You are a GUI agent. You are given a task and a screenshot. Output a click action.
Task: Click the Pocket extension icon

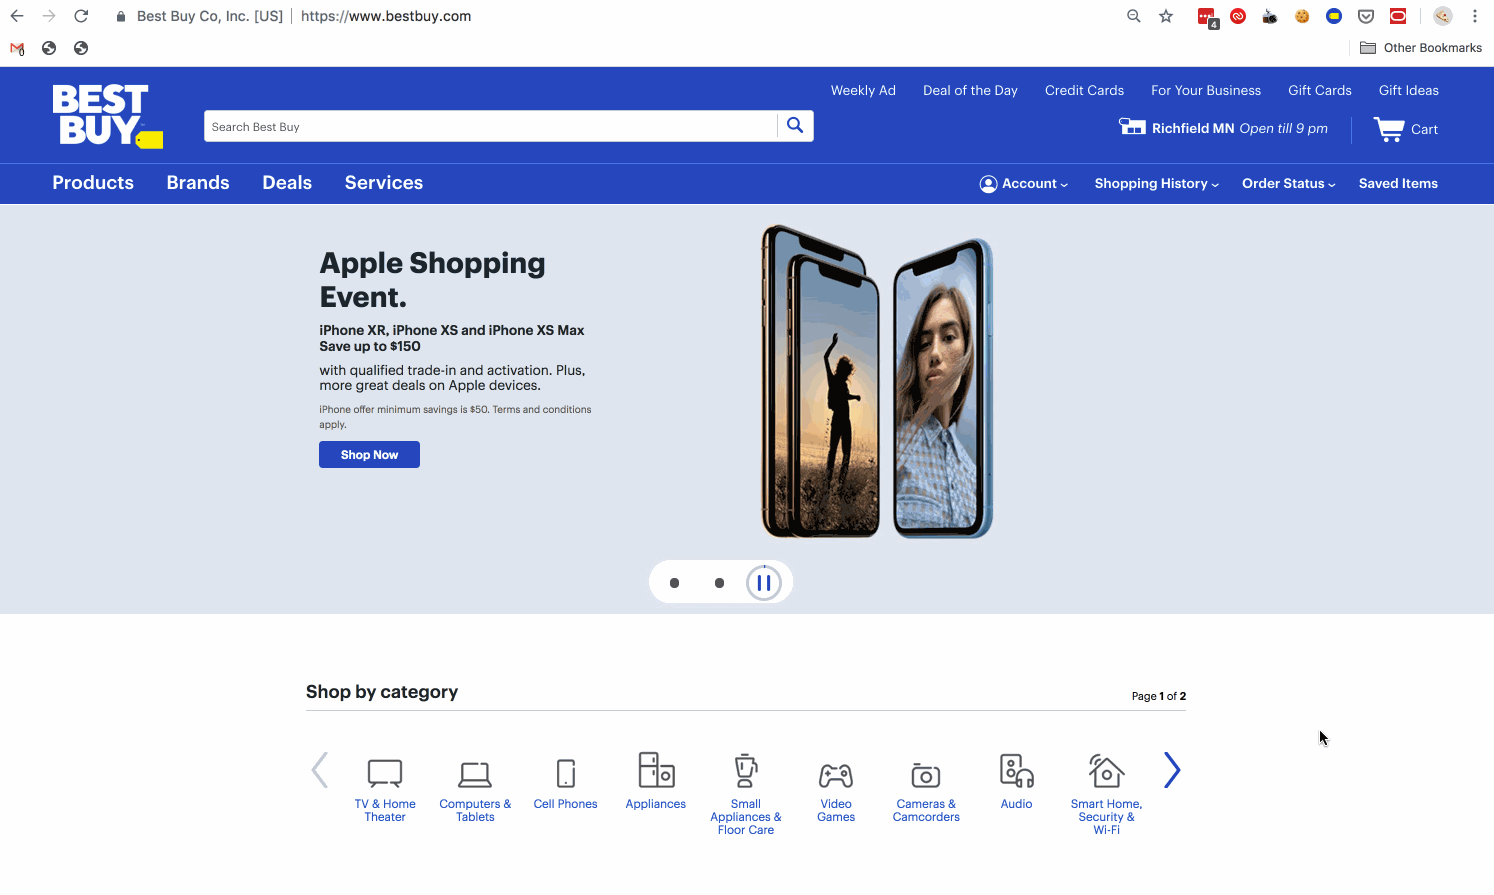point(1366,16)
